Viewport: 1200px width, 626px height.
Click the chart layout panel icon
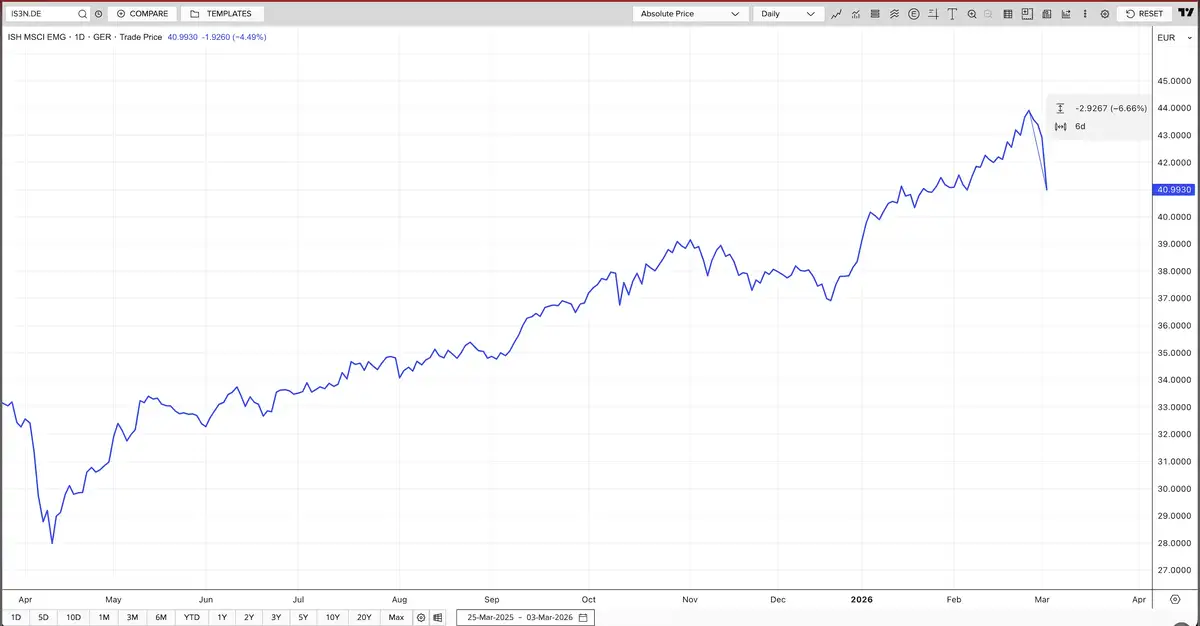[x=1027, y=14]
